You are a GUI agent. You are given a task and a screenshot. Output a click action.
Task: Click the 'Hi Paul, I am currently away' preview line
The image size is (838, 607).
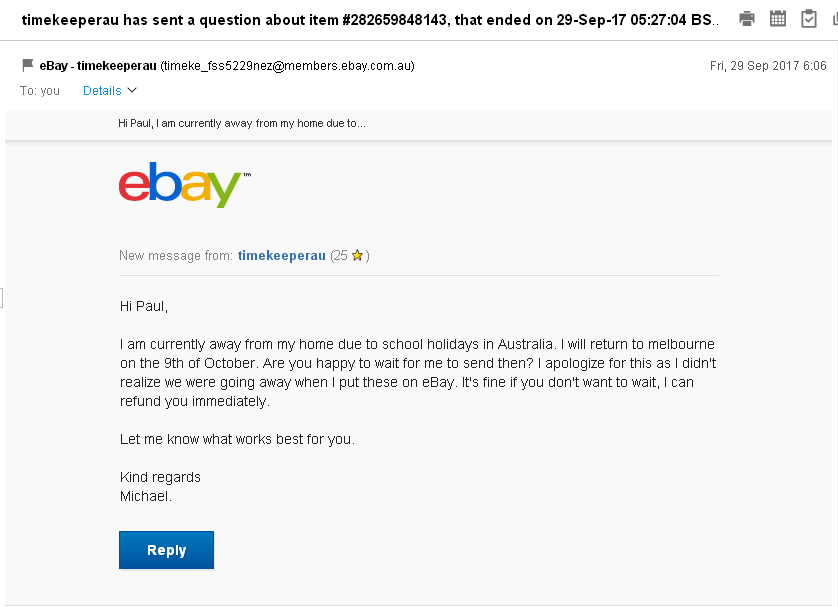pyautogui.click(x=241, y=124)
